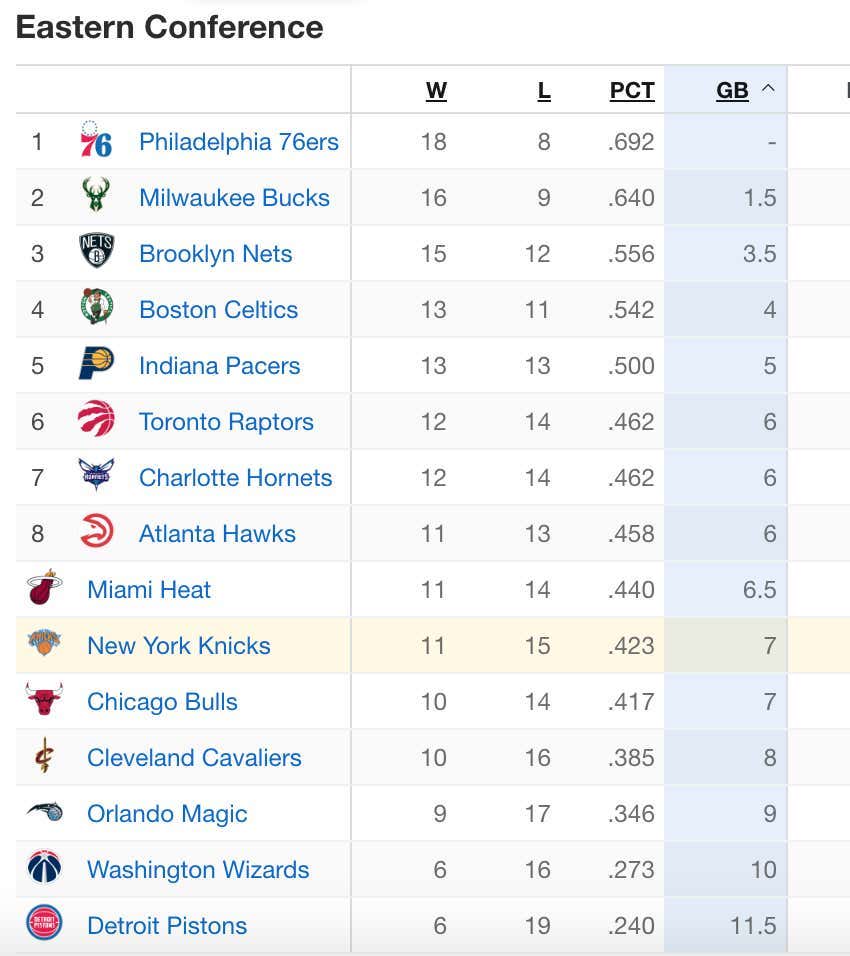Sort standings by W column header
850x956 pixels.
tap(436, 90)
